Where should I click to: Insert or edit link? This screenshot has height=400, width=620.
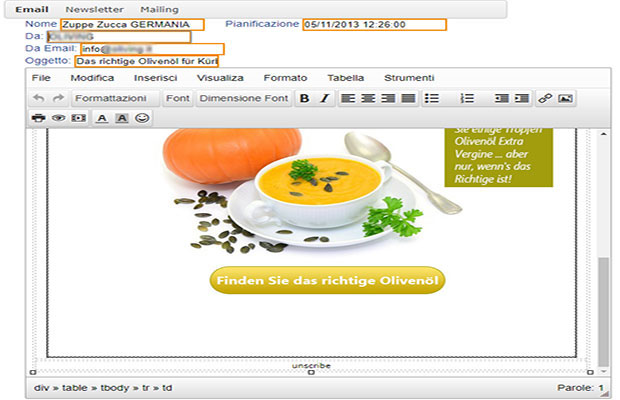point(545,98)
